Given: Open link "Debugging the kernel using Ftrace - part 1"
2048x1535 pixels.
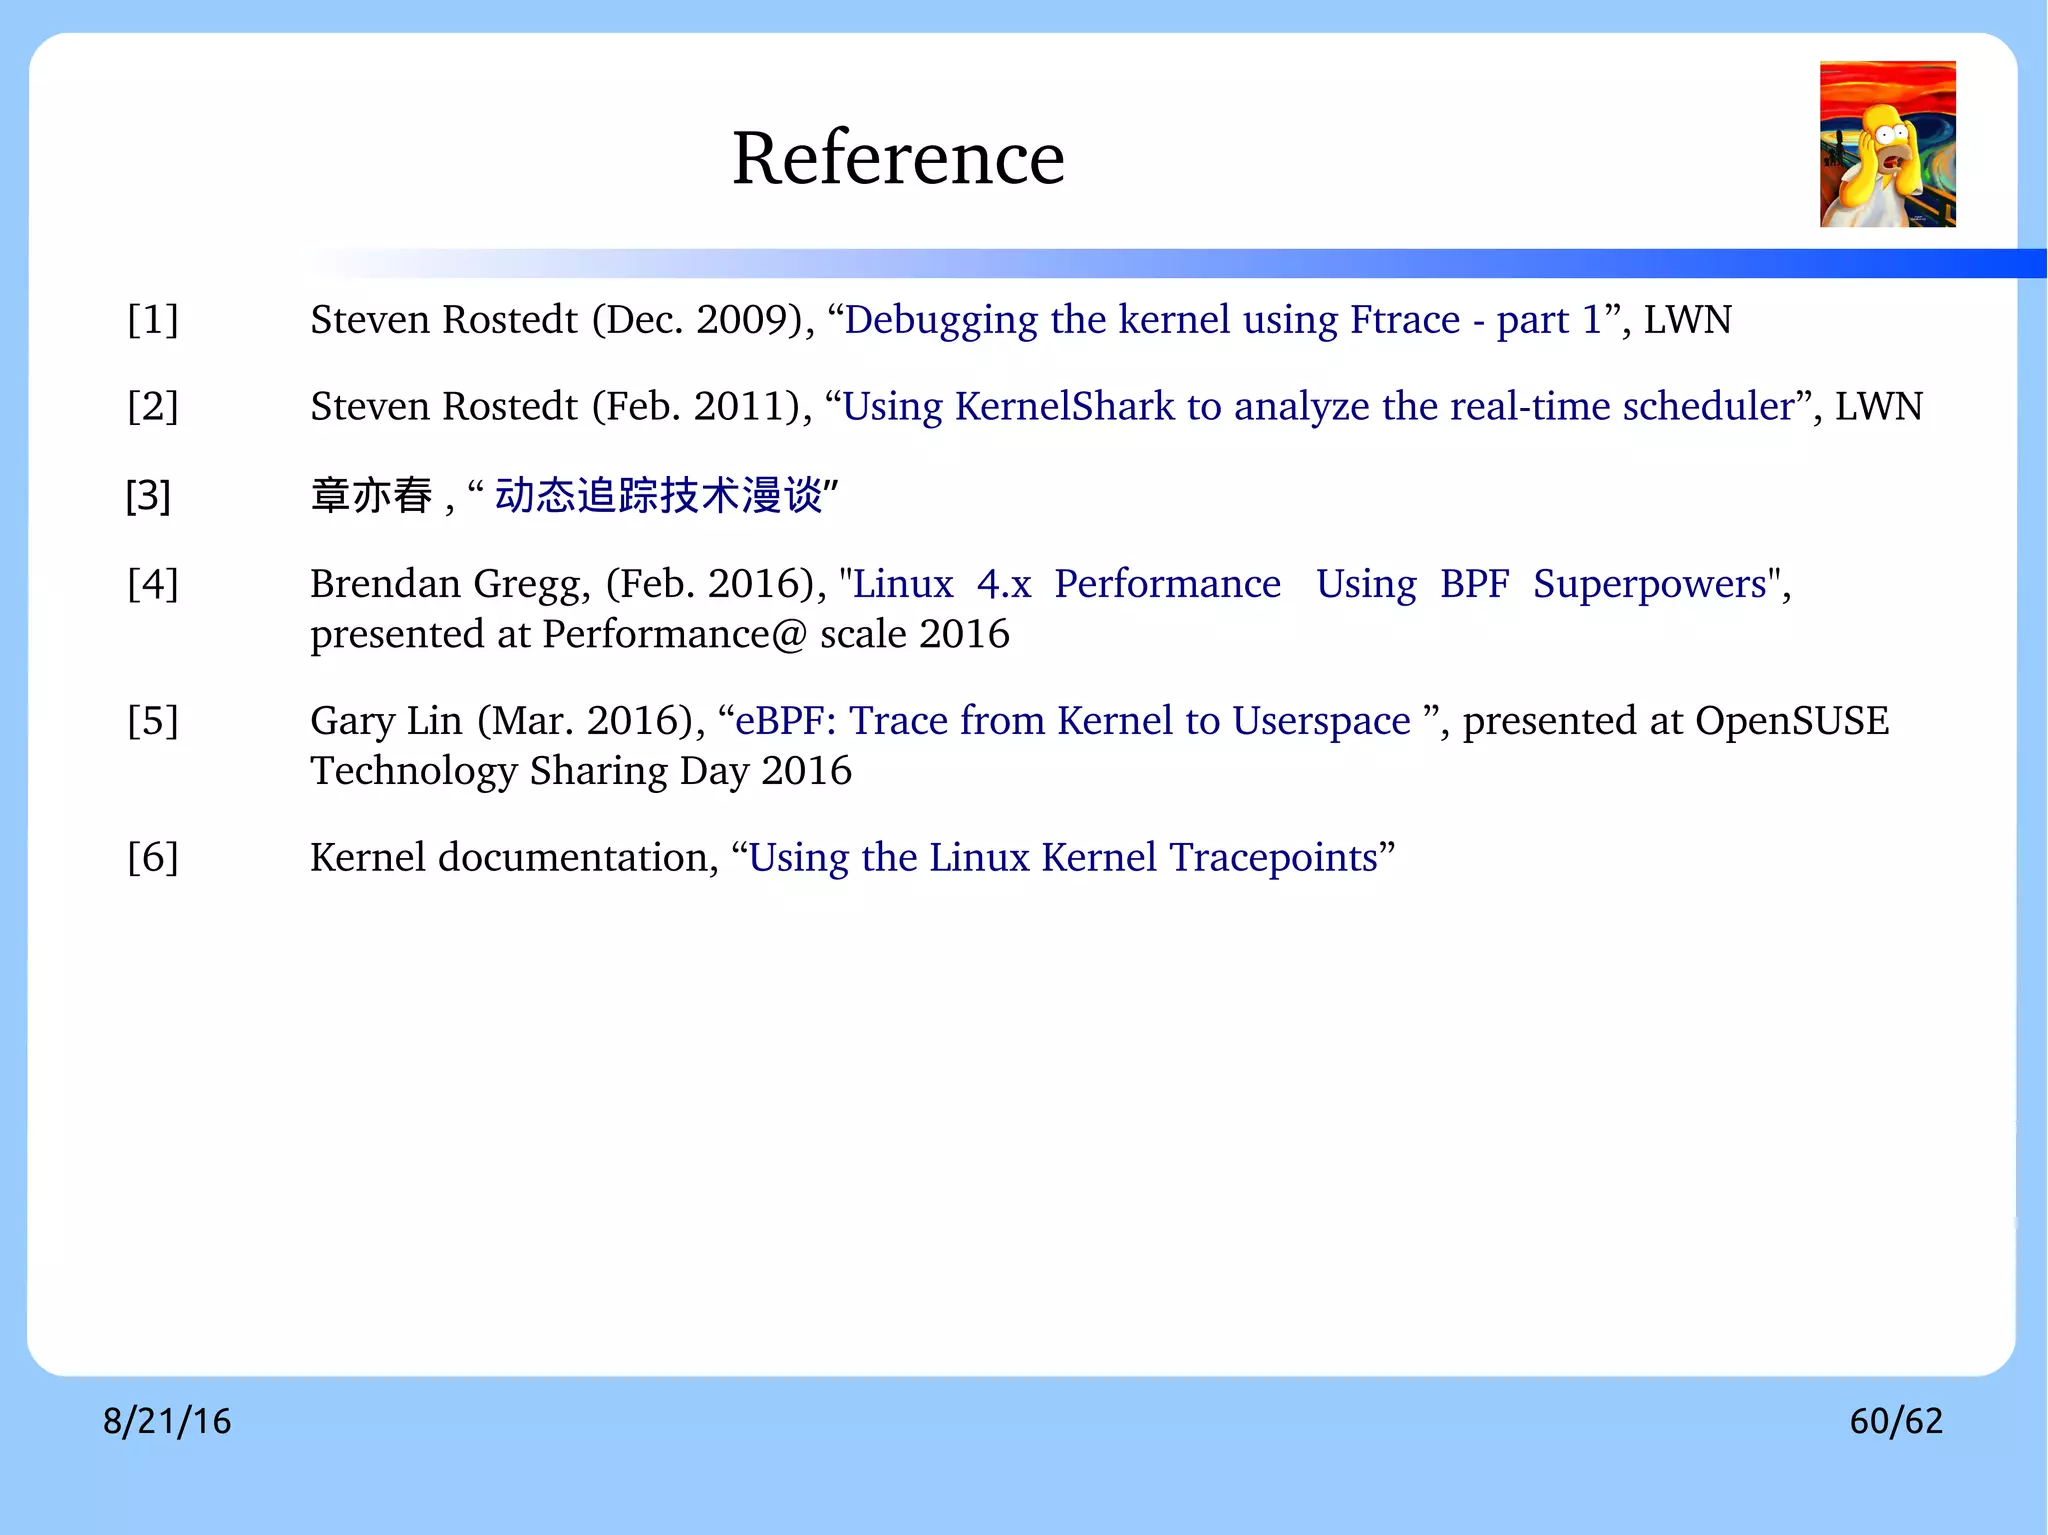Looking at the screenshot, I should 1223,320.
